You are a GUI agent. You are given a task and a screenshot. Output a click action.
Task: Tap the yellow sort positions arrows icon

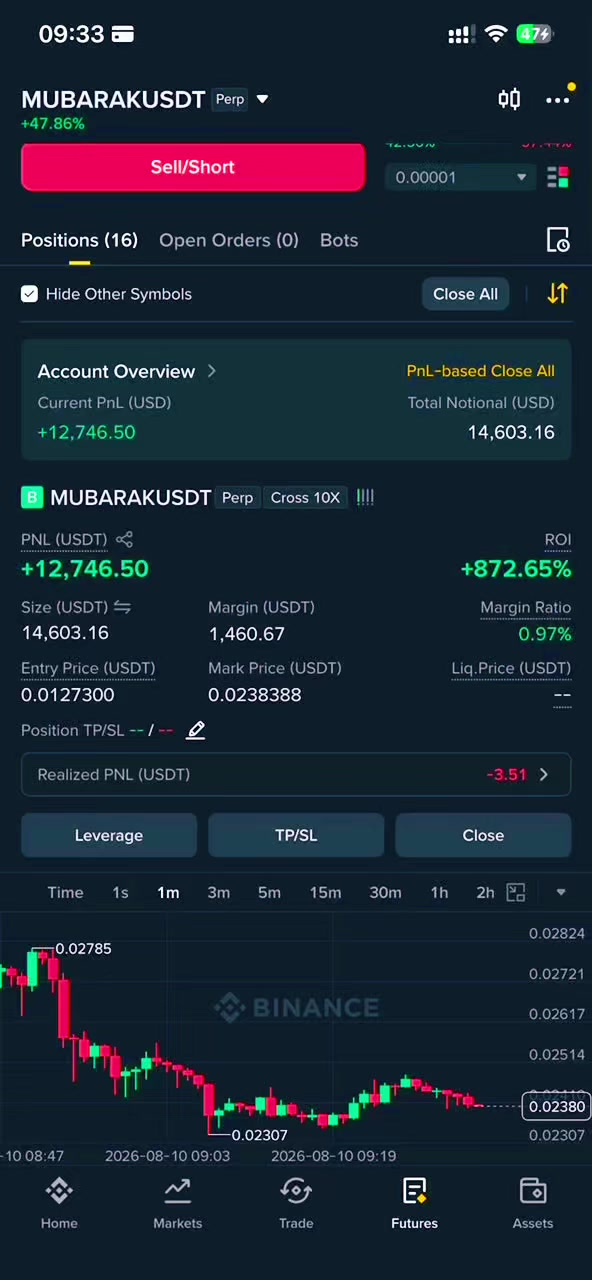[x=557, y=294]
